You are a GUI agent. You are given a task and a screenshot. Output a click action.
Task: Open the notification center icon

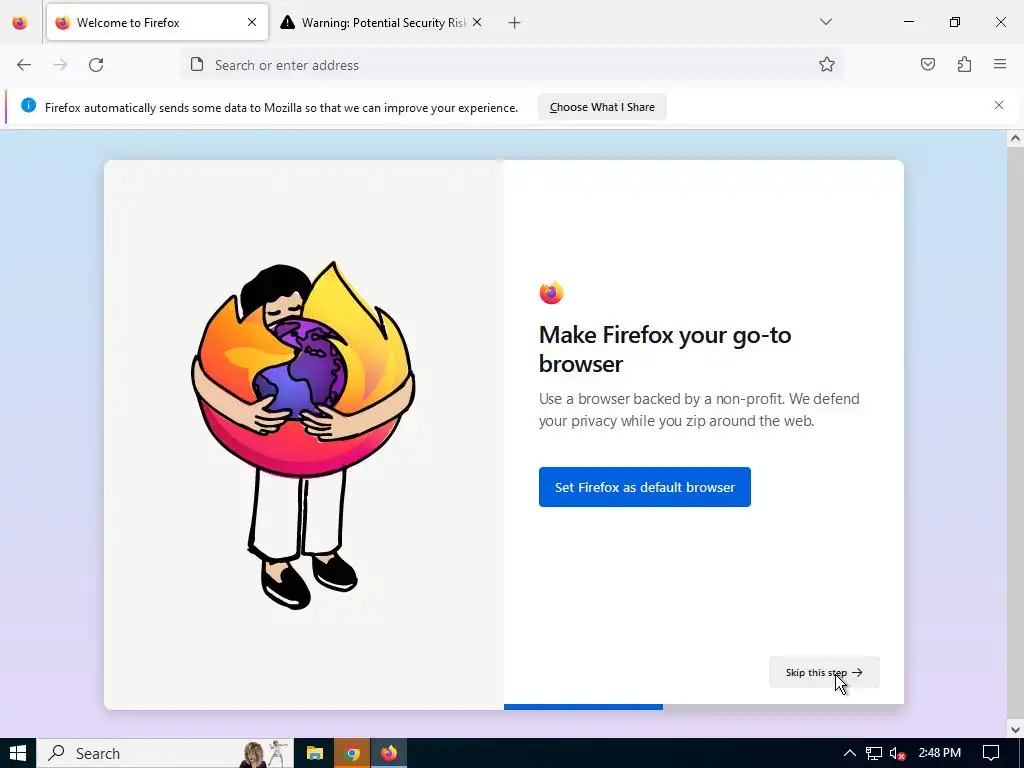[x=991, y=753]
